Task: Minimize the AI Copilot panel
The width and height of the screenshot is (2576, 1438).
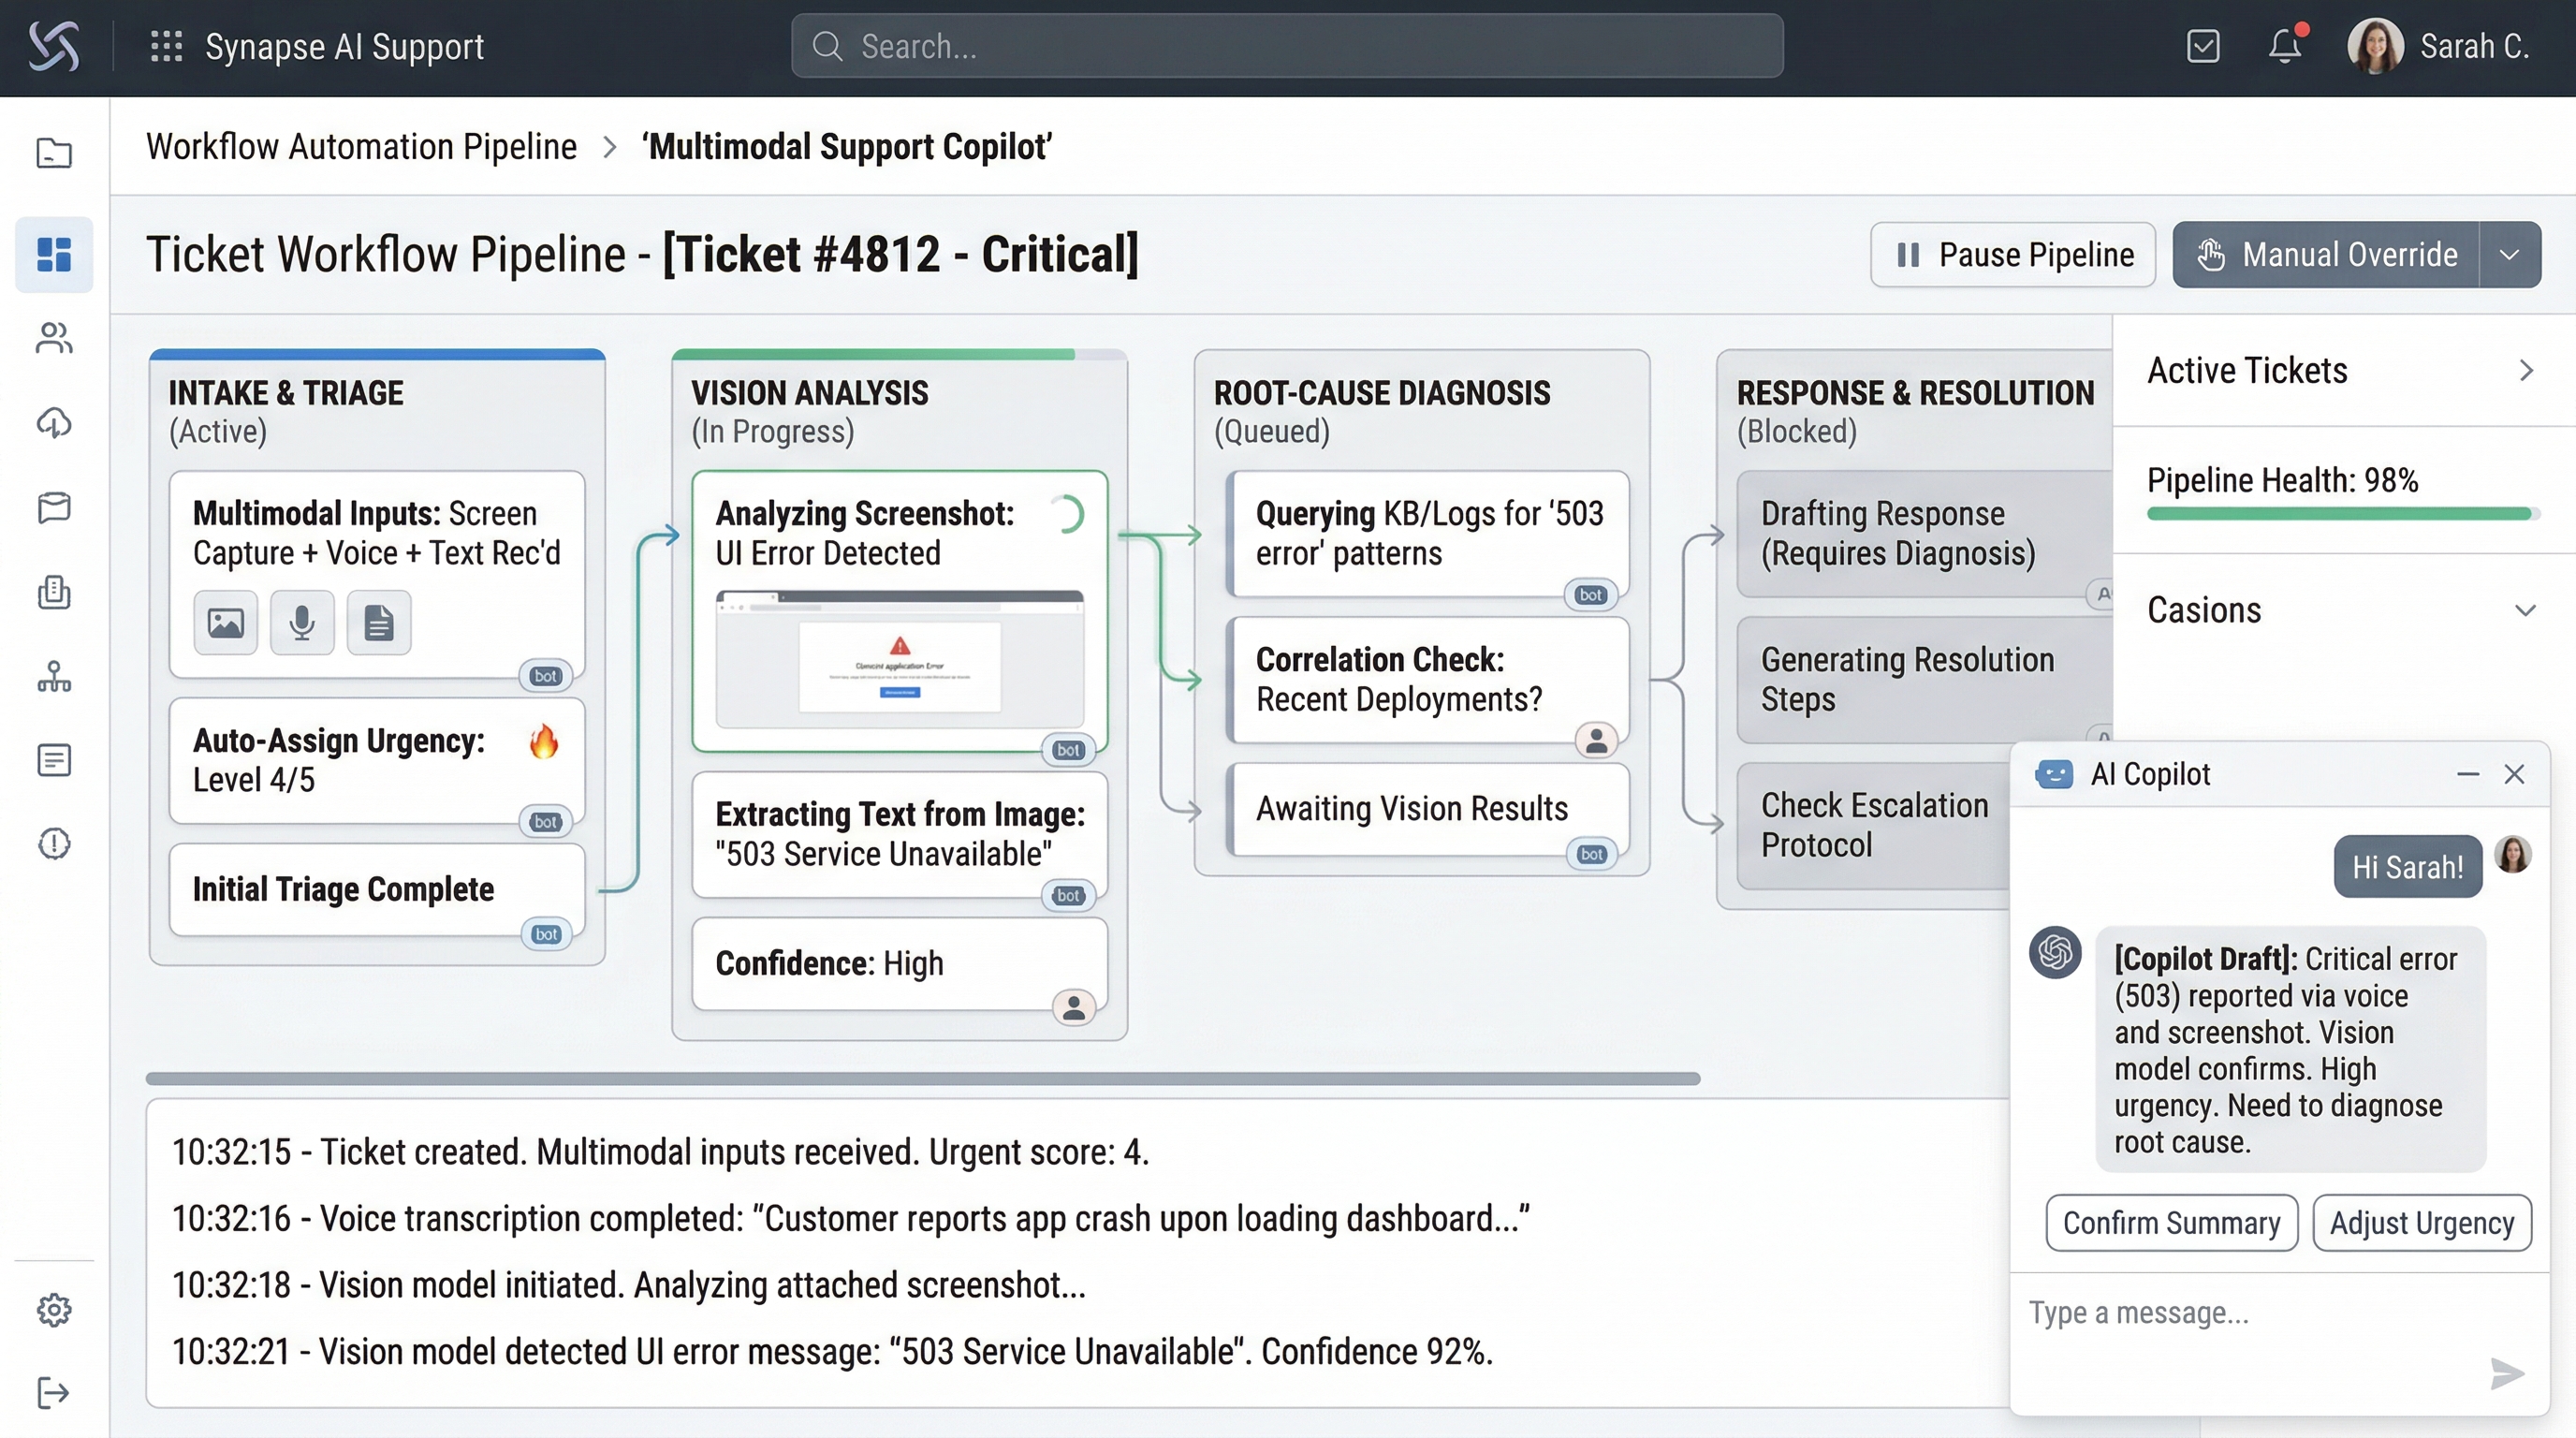Action: tap(2467, 774)
